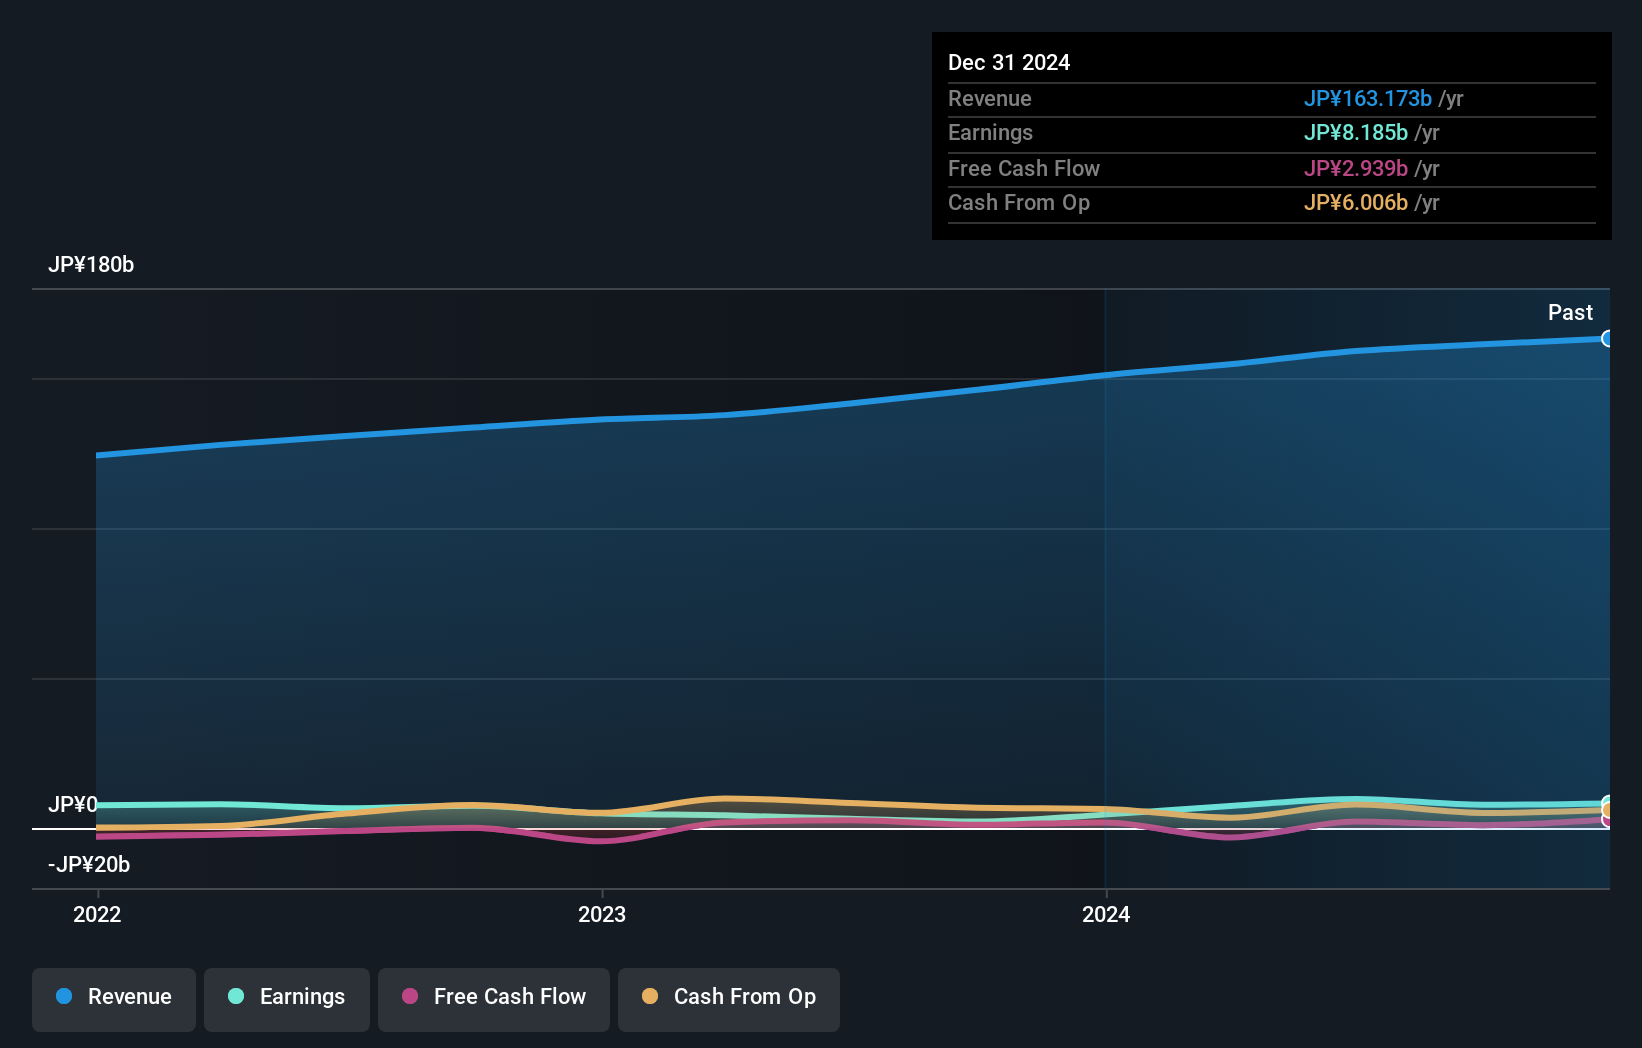Click the JP¥6.006b cash from op value
Image resolution: width=1642 pixels, height=1048 pixels.
pyautogui.click(x=1355, y=202)
